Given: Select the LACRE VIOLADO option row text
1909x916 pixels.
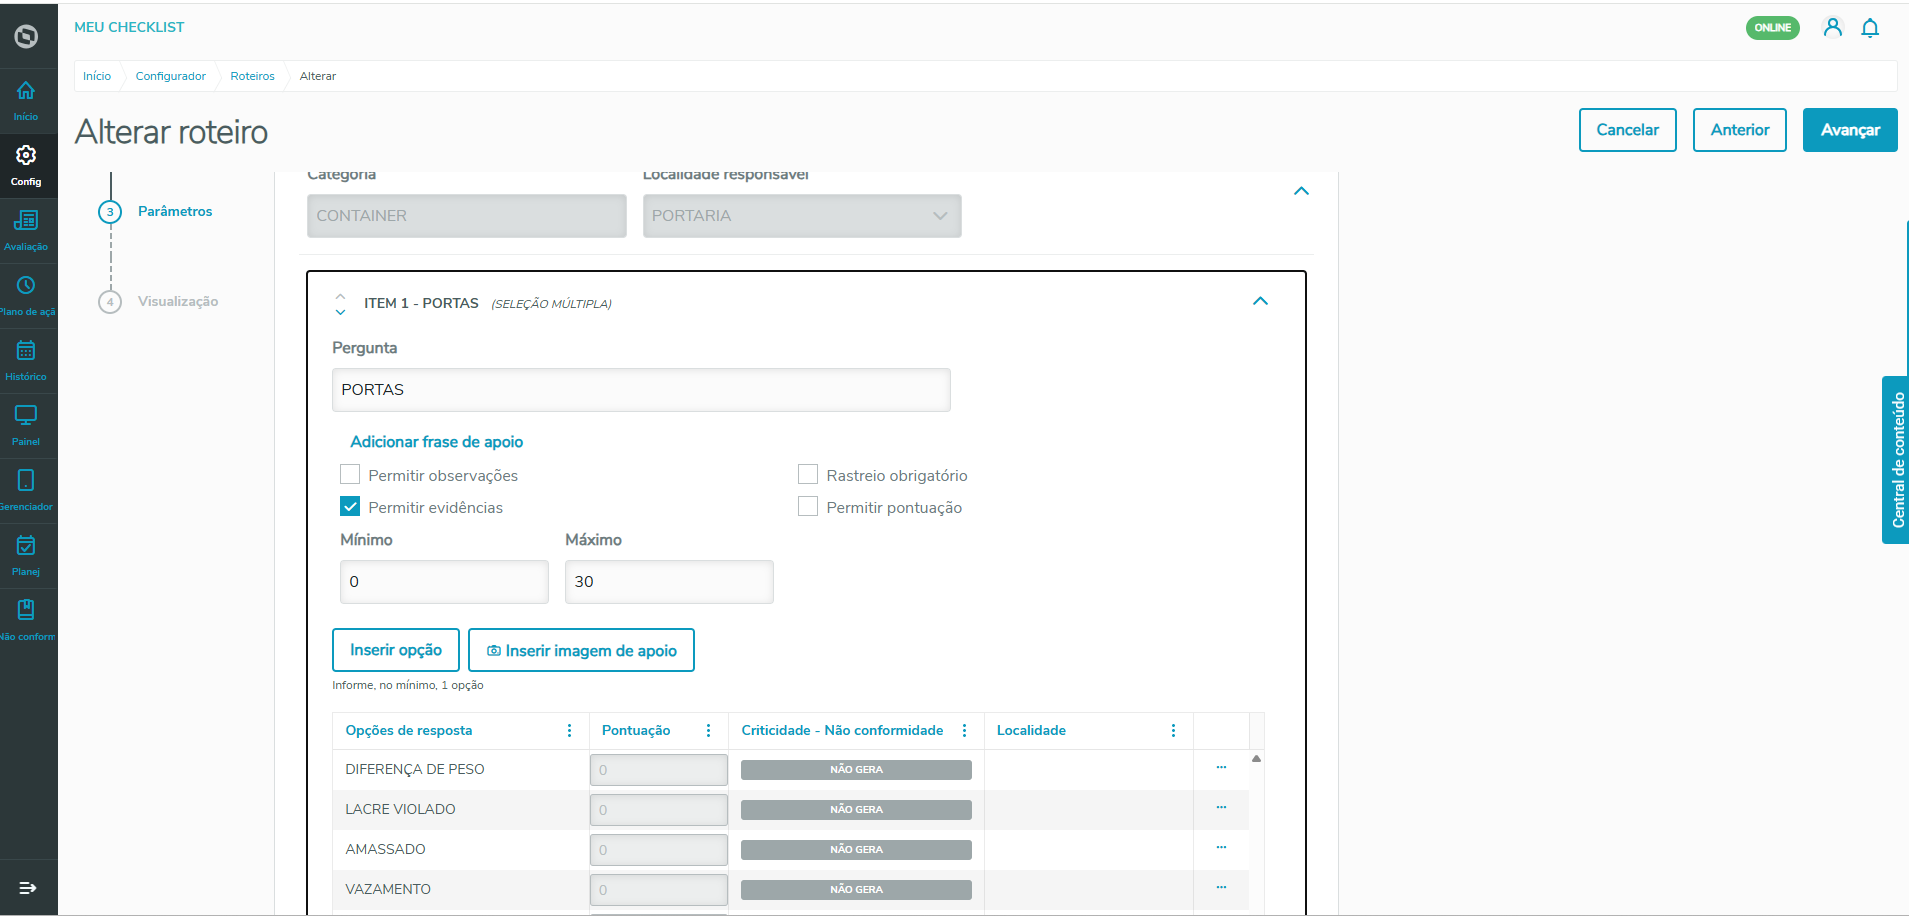Looking at the screenshot, I should (x=400, y=809).
